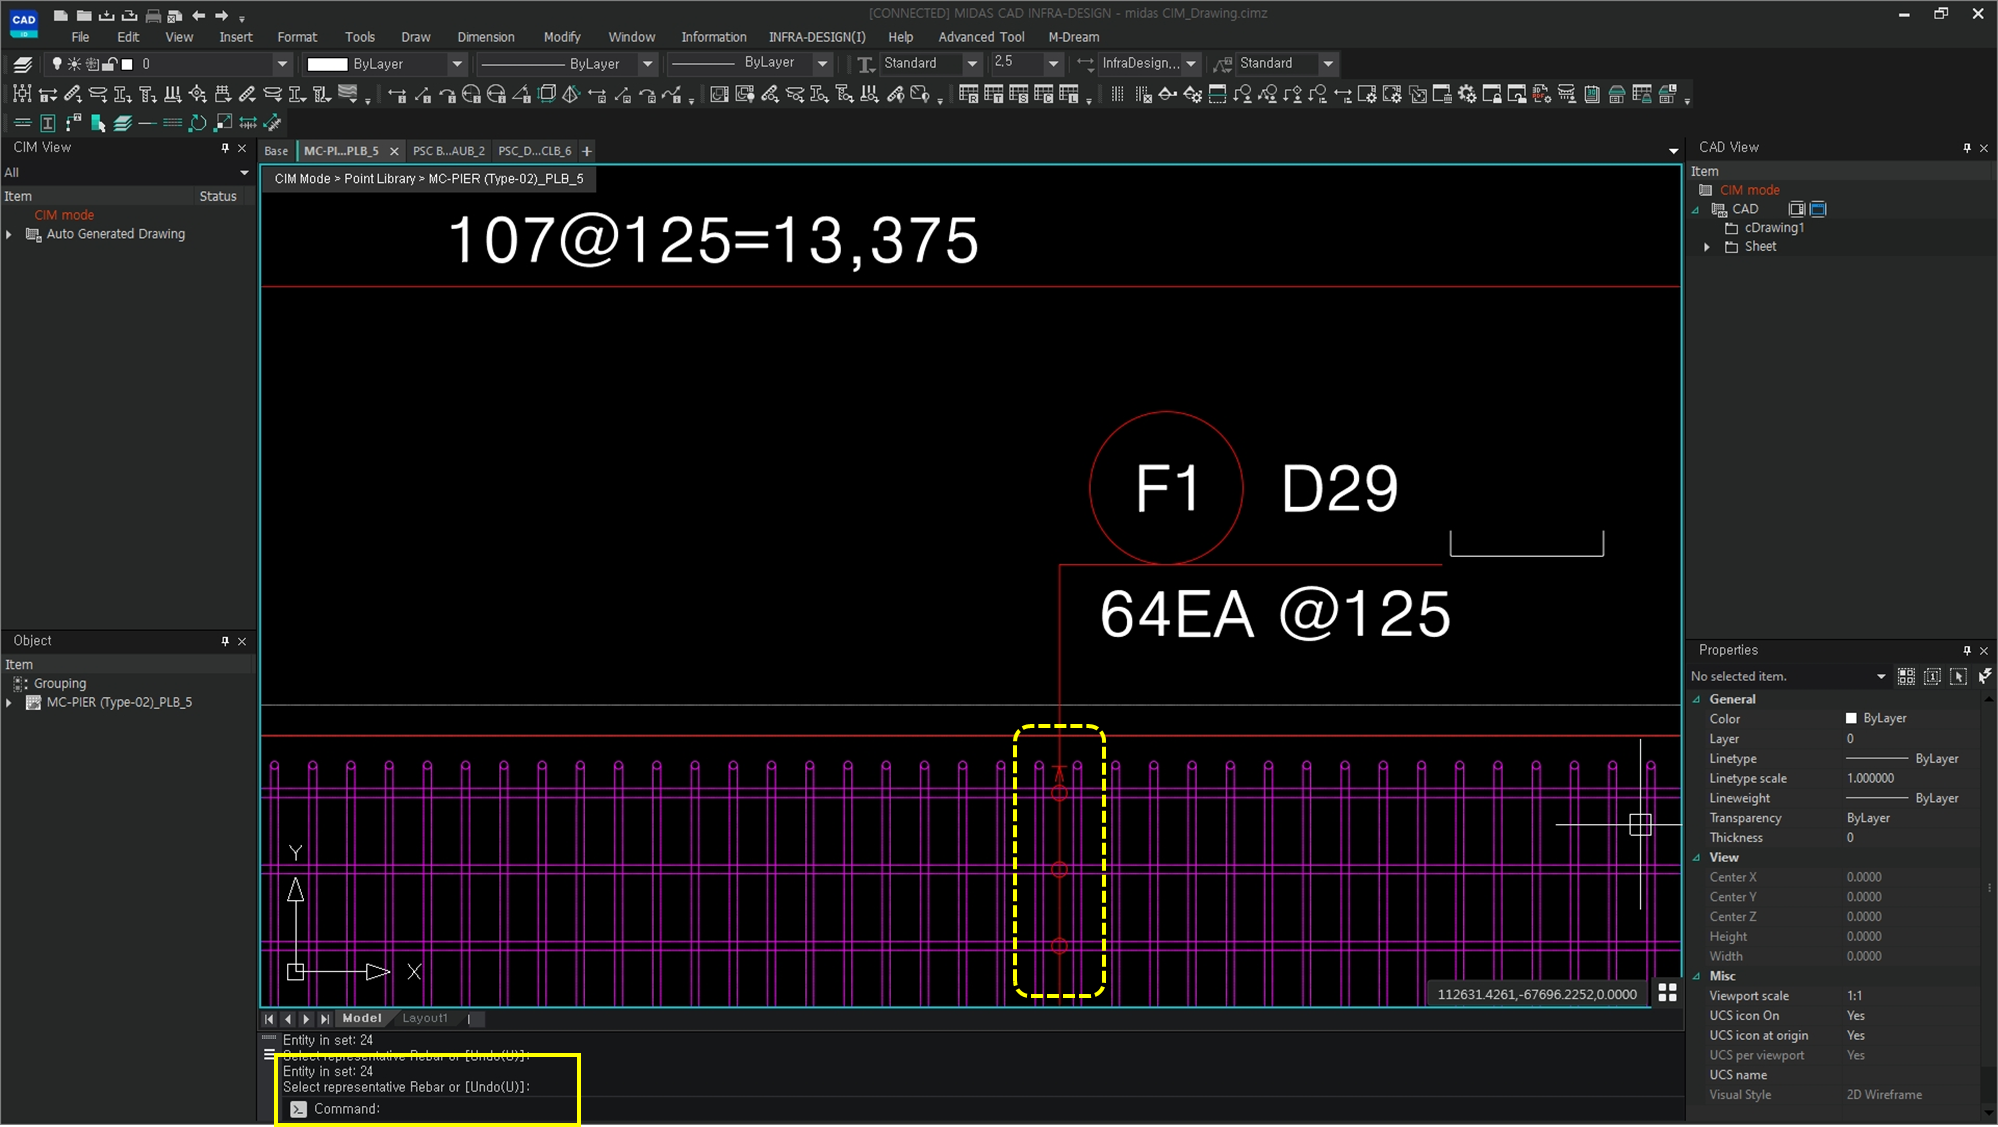Open the color ByLayer dropdown
The image size is (1998, 1127).
457,64
